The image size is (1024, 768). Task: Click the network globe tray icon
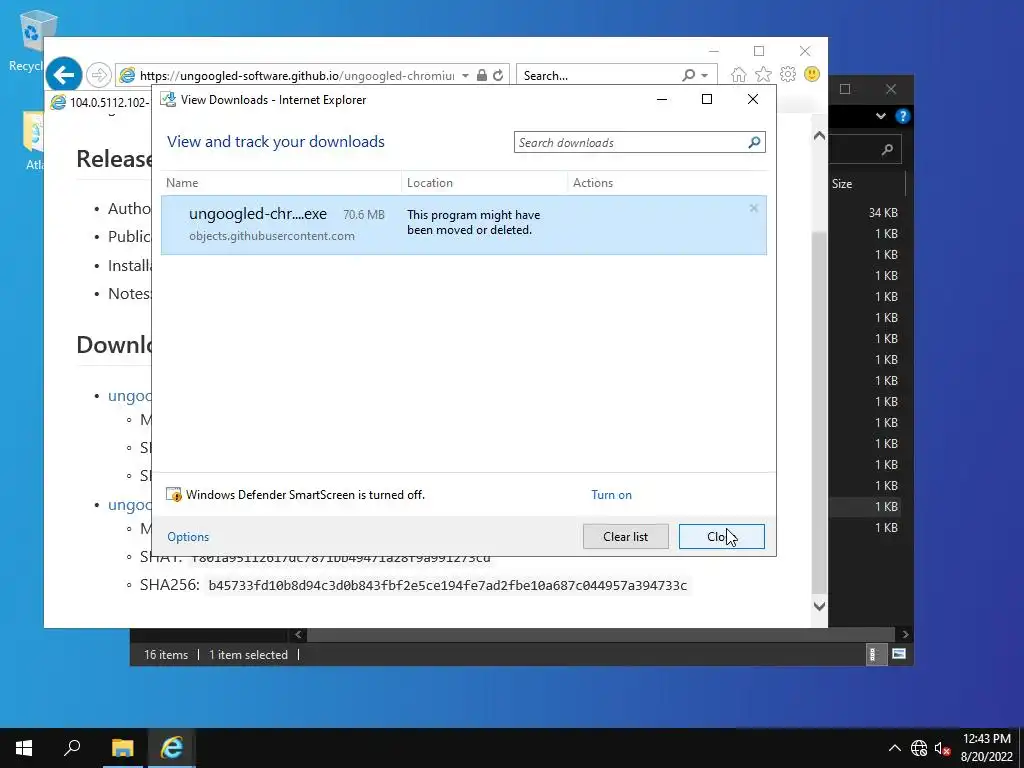point(919,748)
